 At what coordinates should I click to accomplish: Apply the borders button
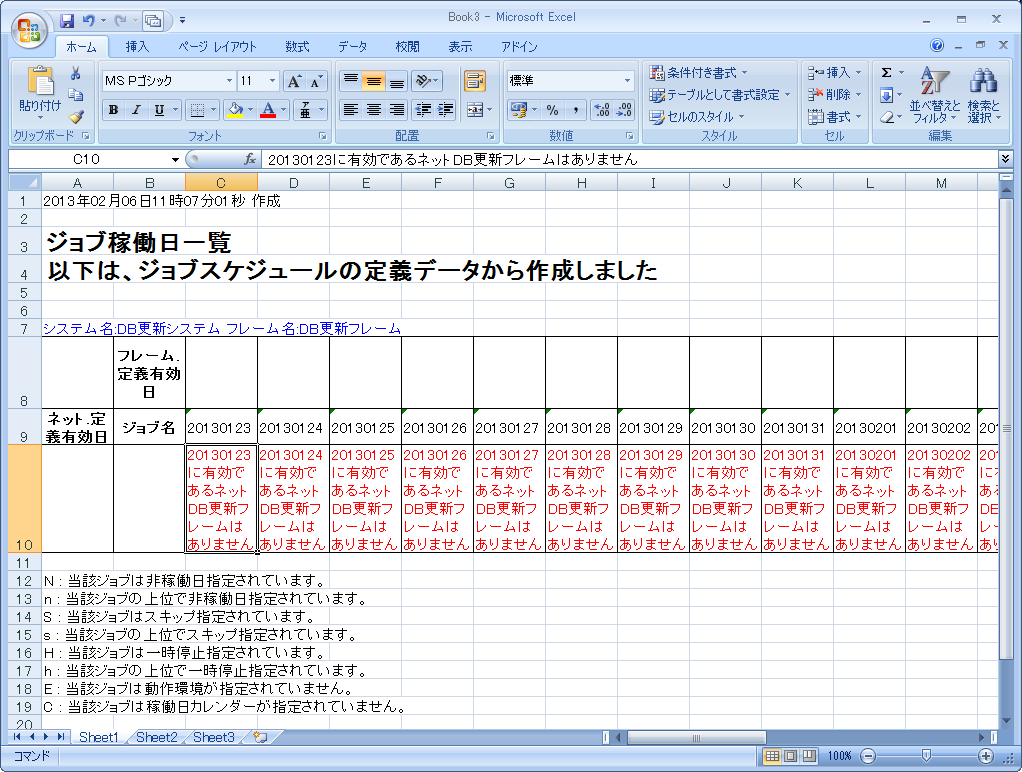197,110
